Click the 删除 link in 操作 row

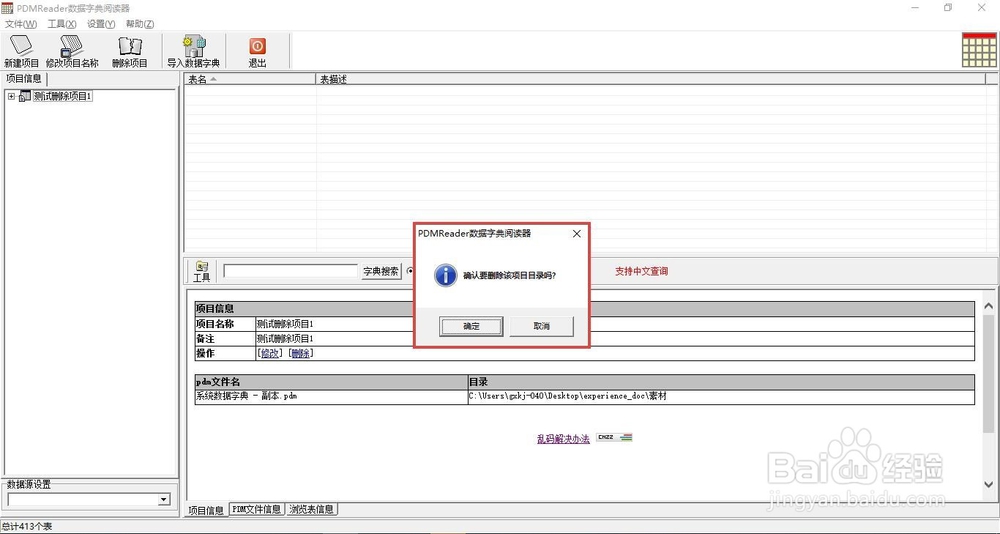300,353
